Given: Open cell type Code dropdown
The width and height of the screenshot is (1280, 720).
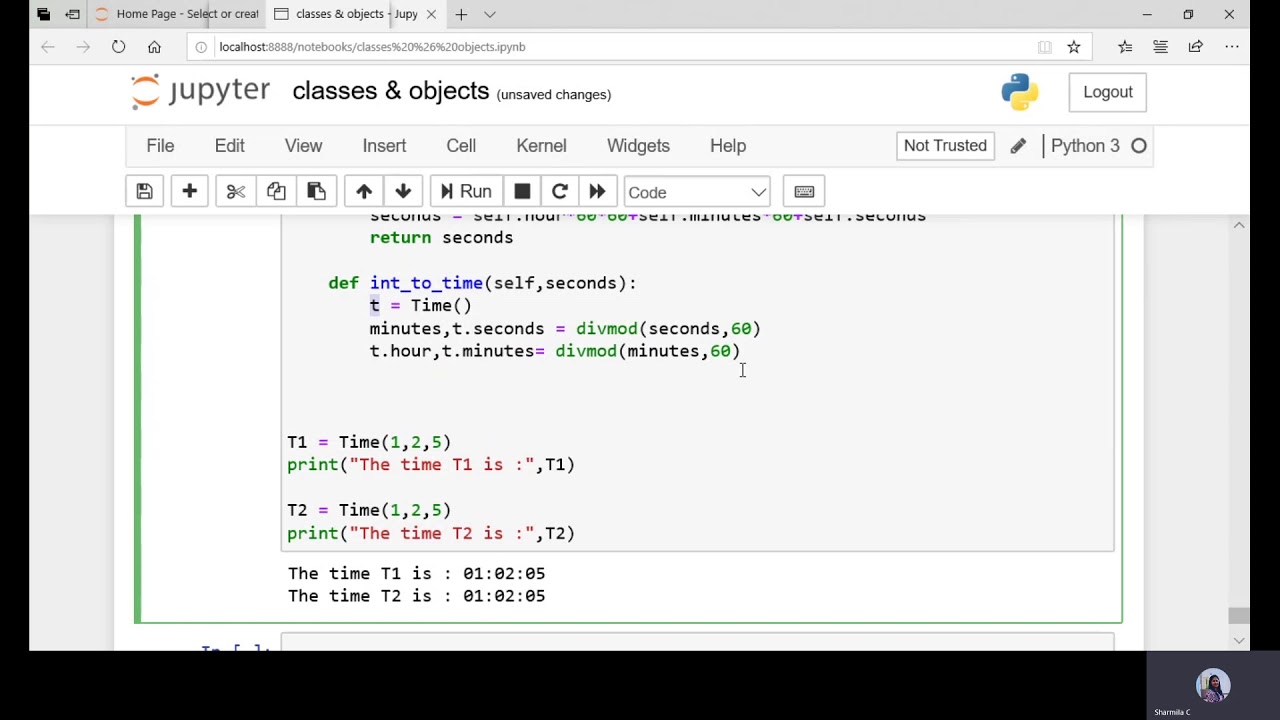Looking at the screenshot, I should tap(696, 192).
